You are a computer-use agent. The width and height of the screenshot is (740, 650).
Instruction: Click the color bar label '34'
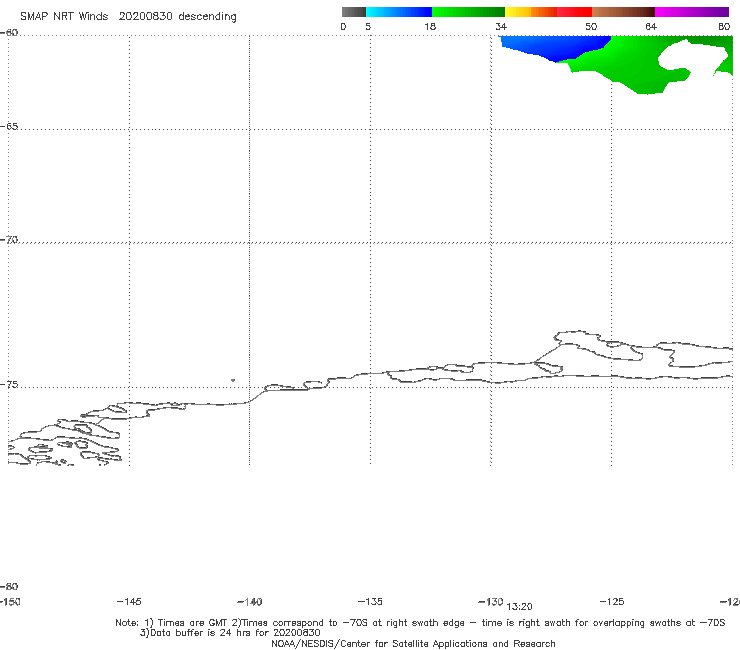[x=501, y=26]
